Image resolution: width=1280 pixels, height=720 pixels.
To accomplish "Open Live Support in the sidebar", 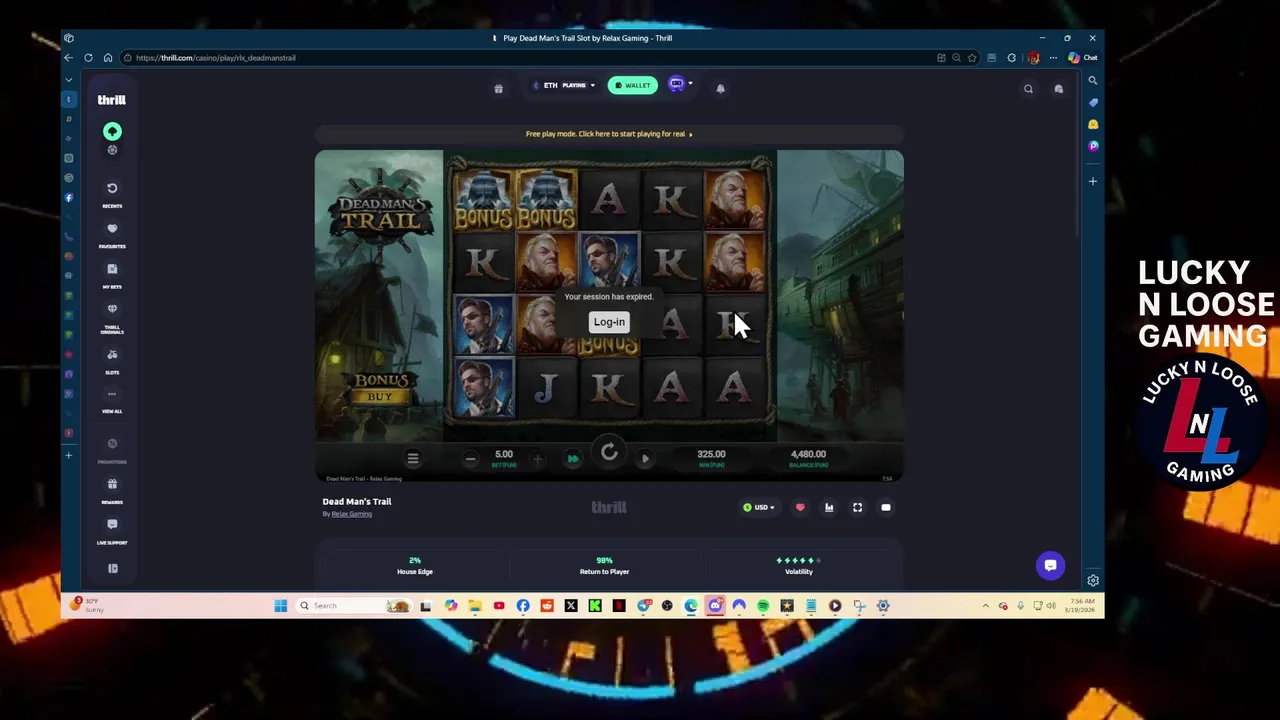I will tap(112, 525).
